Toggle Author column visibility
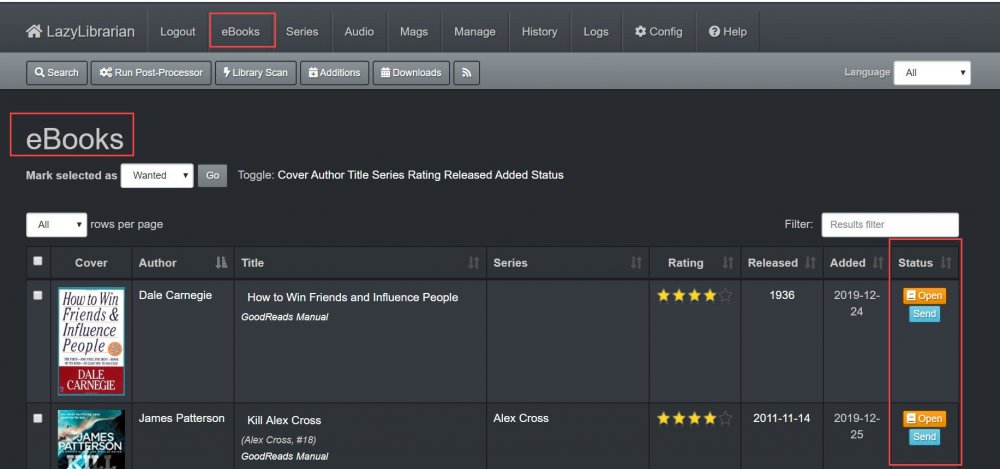 click(328, 175)
